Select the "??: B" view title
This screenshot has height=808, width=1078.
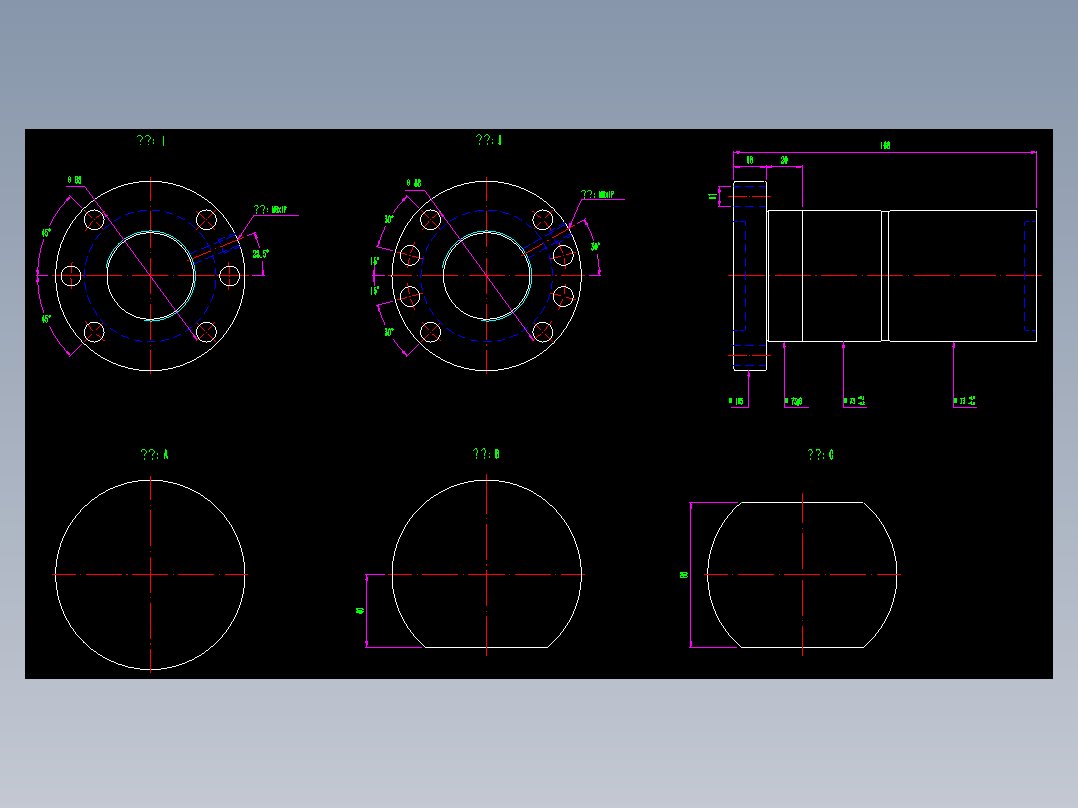(x=486, y=454)
